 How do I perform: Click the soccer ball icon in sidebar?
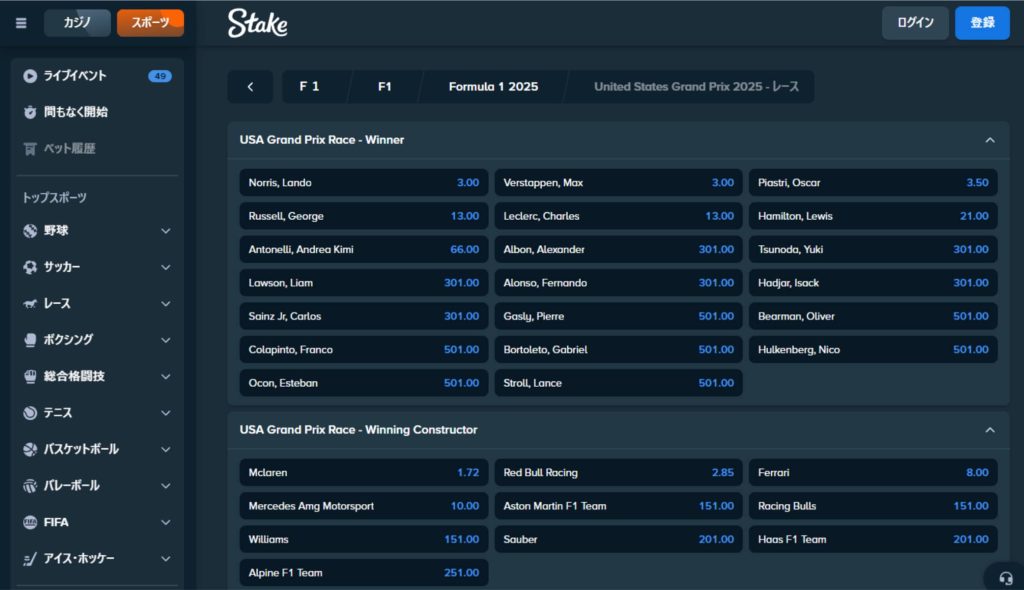(30, 267)
